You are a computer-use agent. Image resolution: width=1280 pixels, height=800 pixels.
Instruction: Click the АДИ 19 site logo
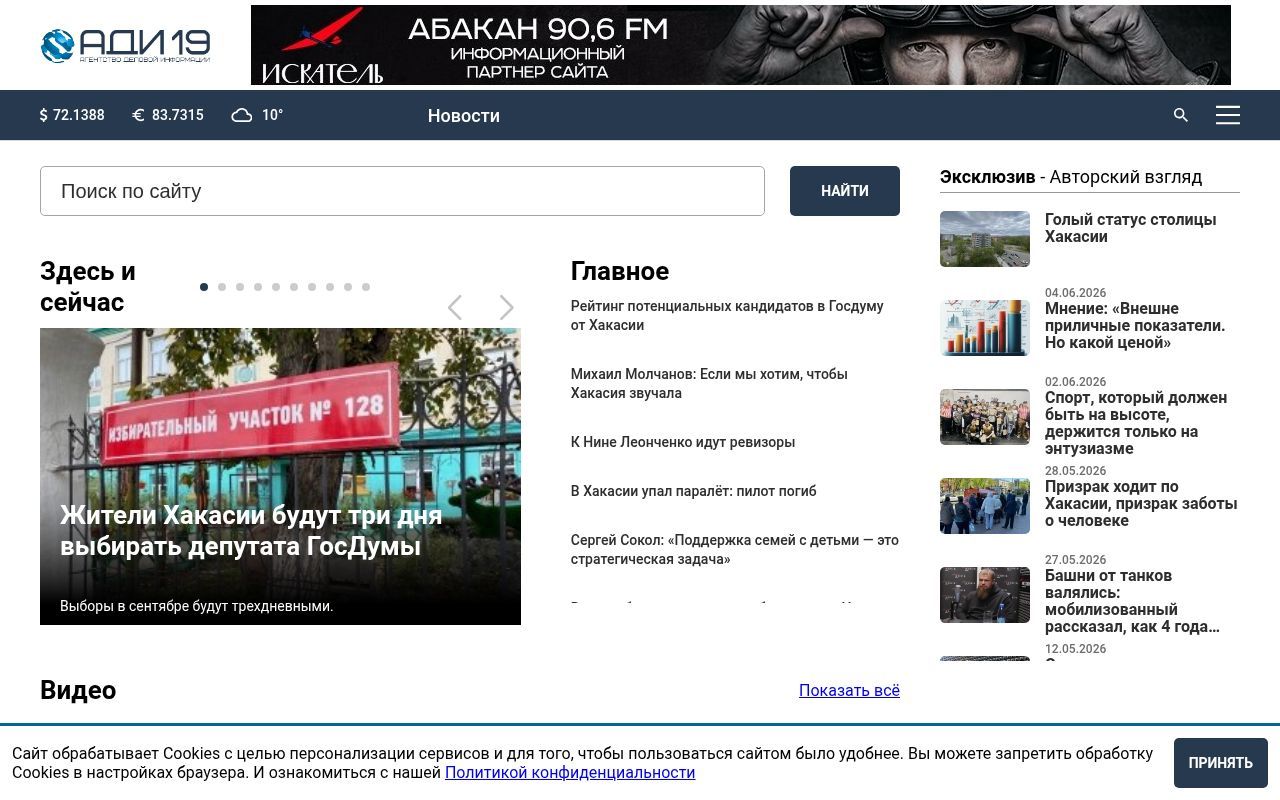pos(125,45)
